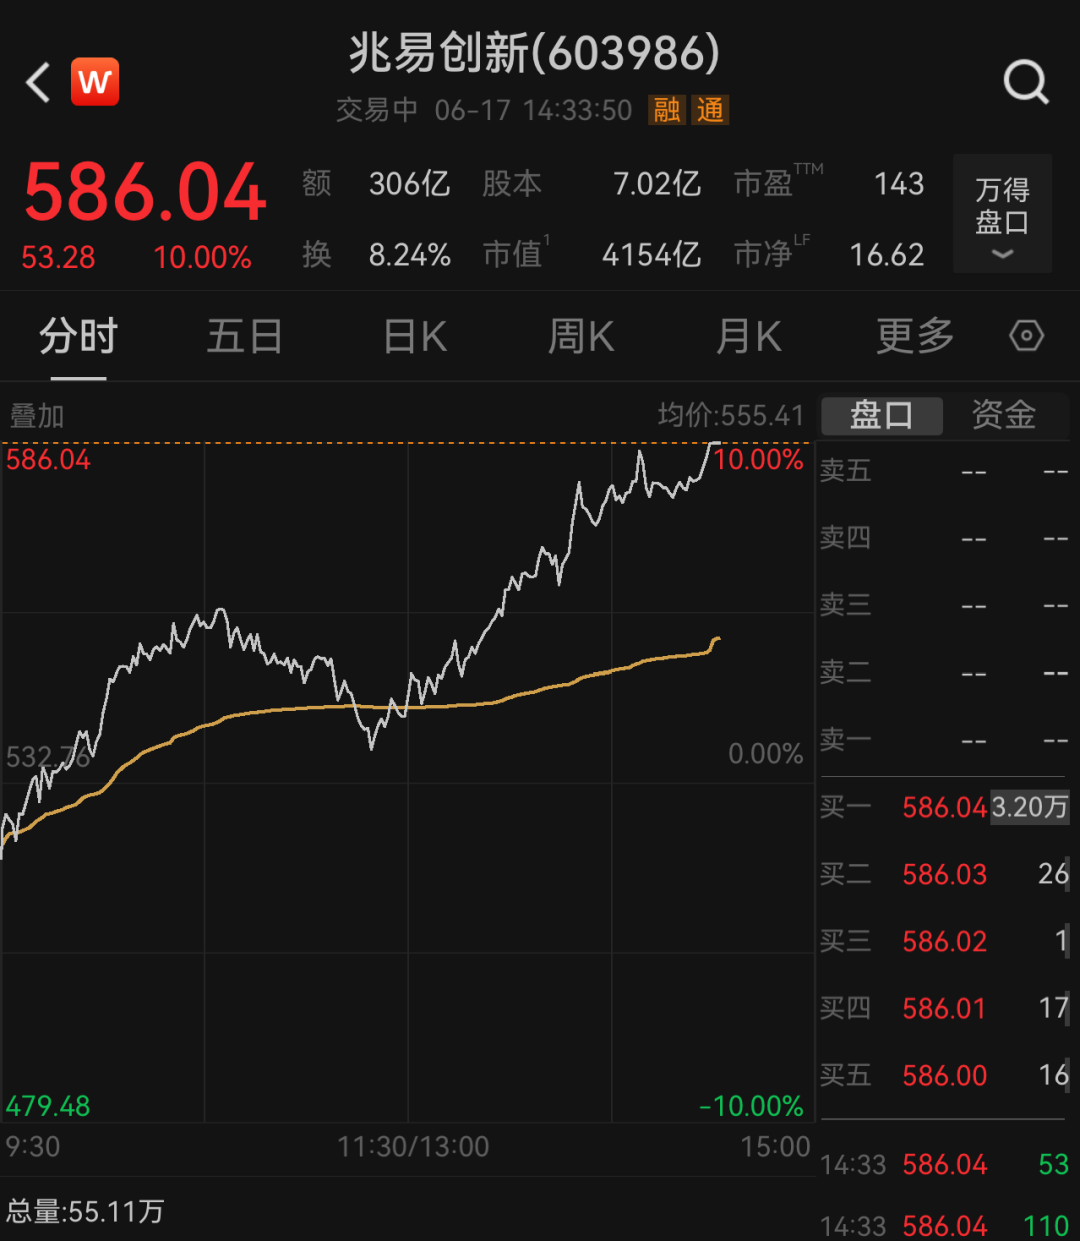The width and height of the screenshot is (1080, 1241).
Task: Tap the 买二 price 586.03
Action: (x=944, y=874)
